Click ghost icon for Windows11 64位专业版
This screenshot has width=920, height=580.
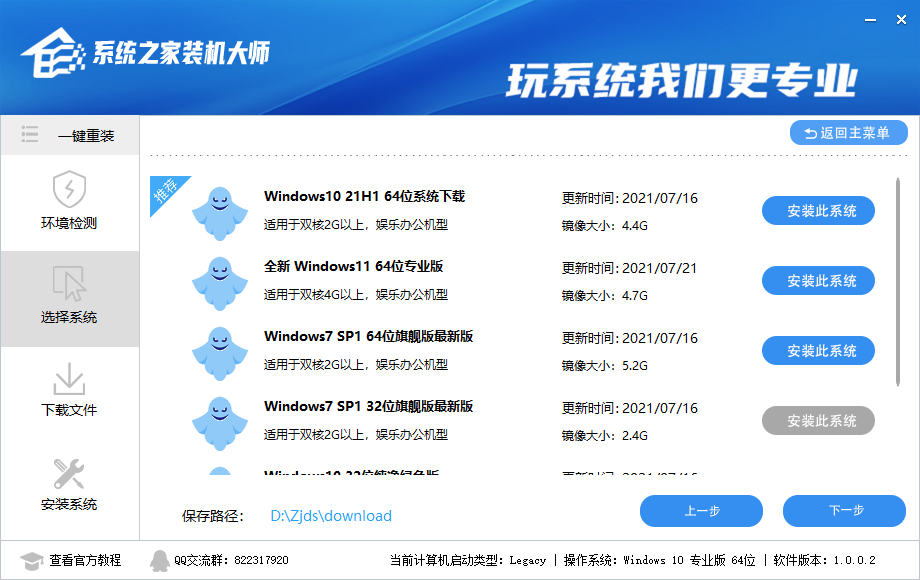(x=220, y=283)
